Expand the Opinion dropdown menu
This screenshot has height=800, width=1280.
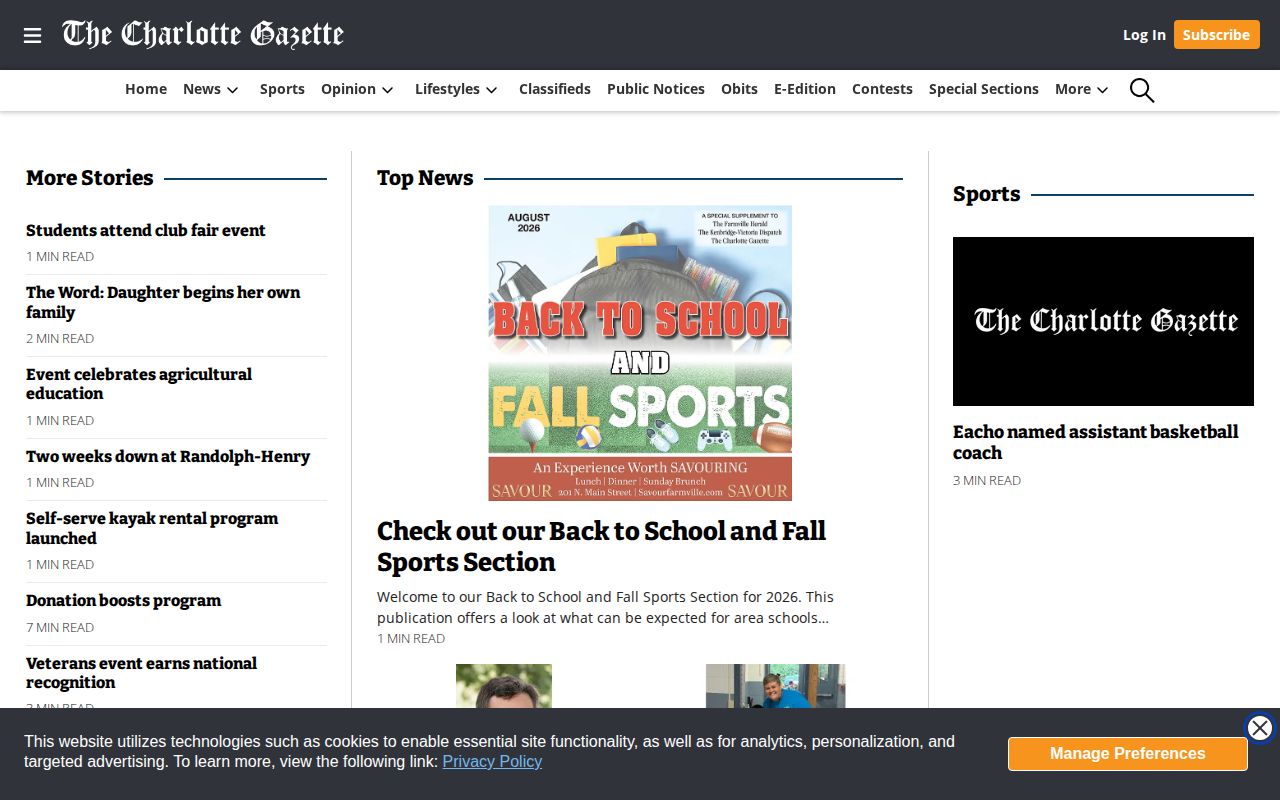tap(358, 89)
